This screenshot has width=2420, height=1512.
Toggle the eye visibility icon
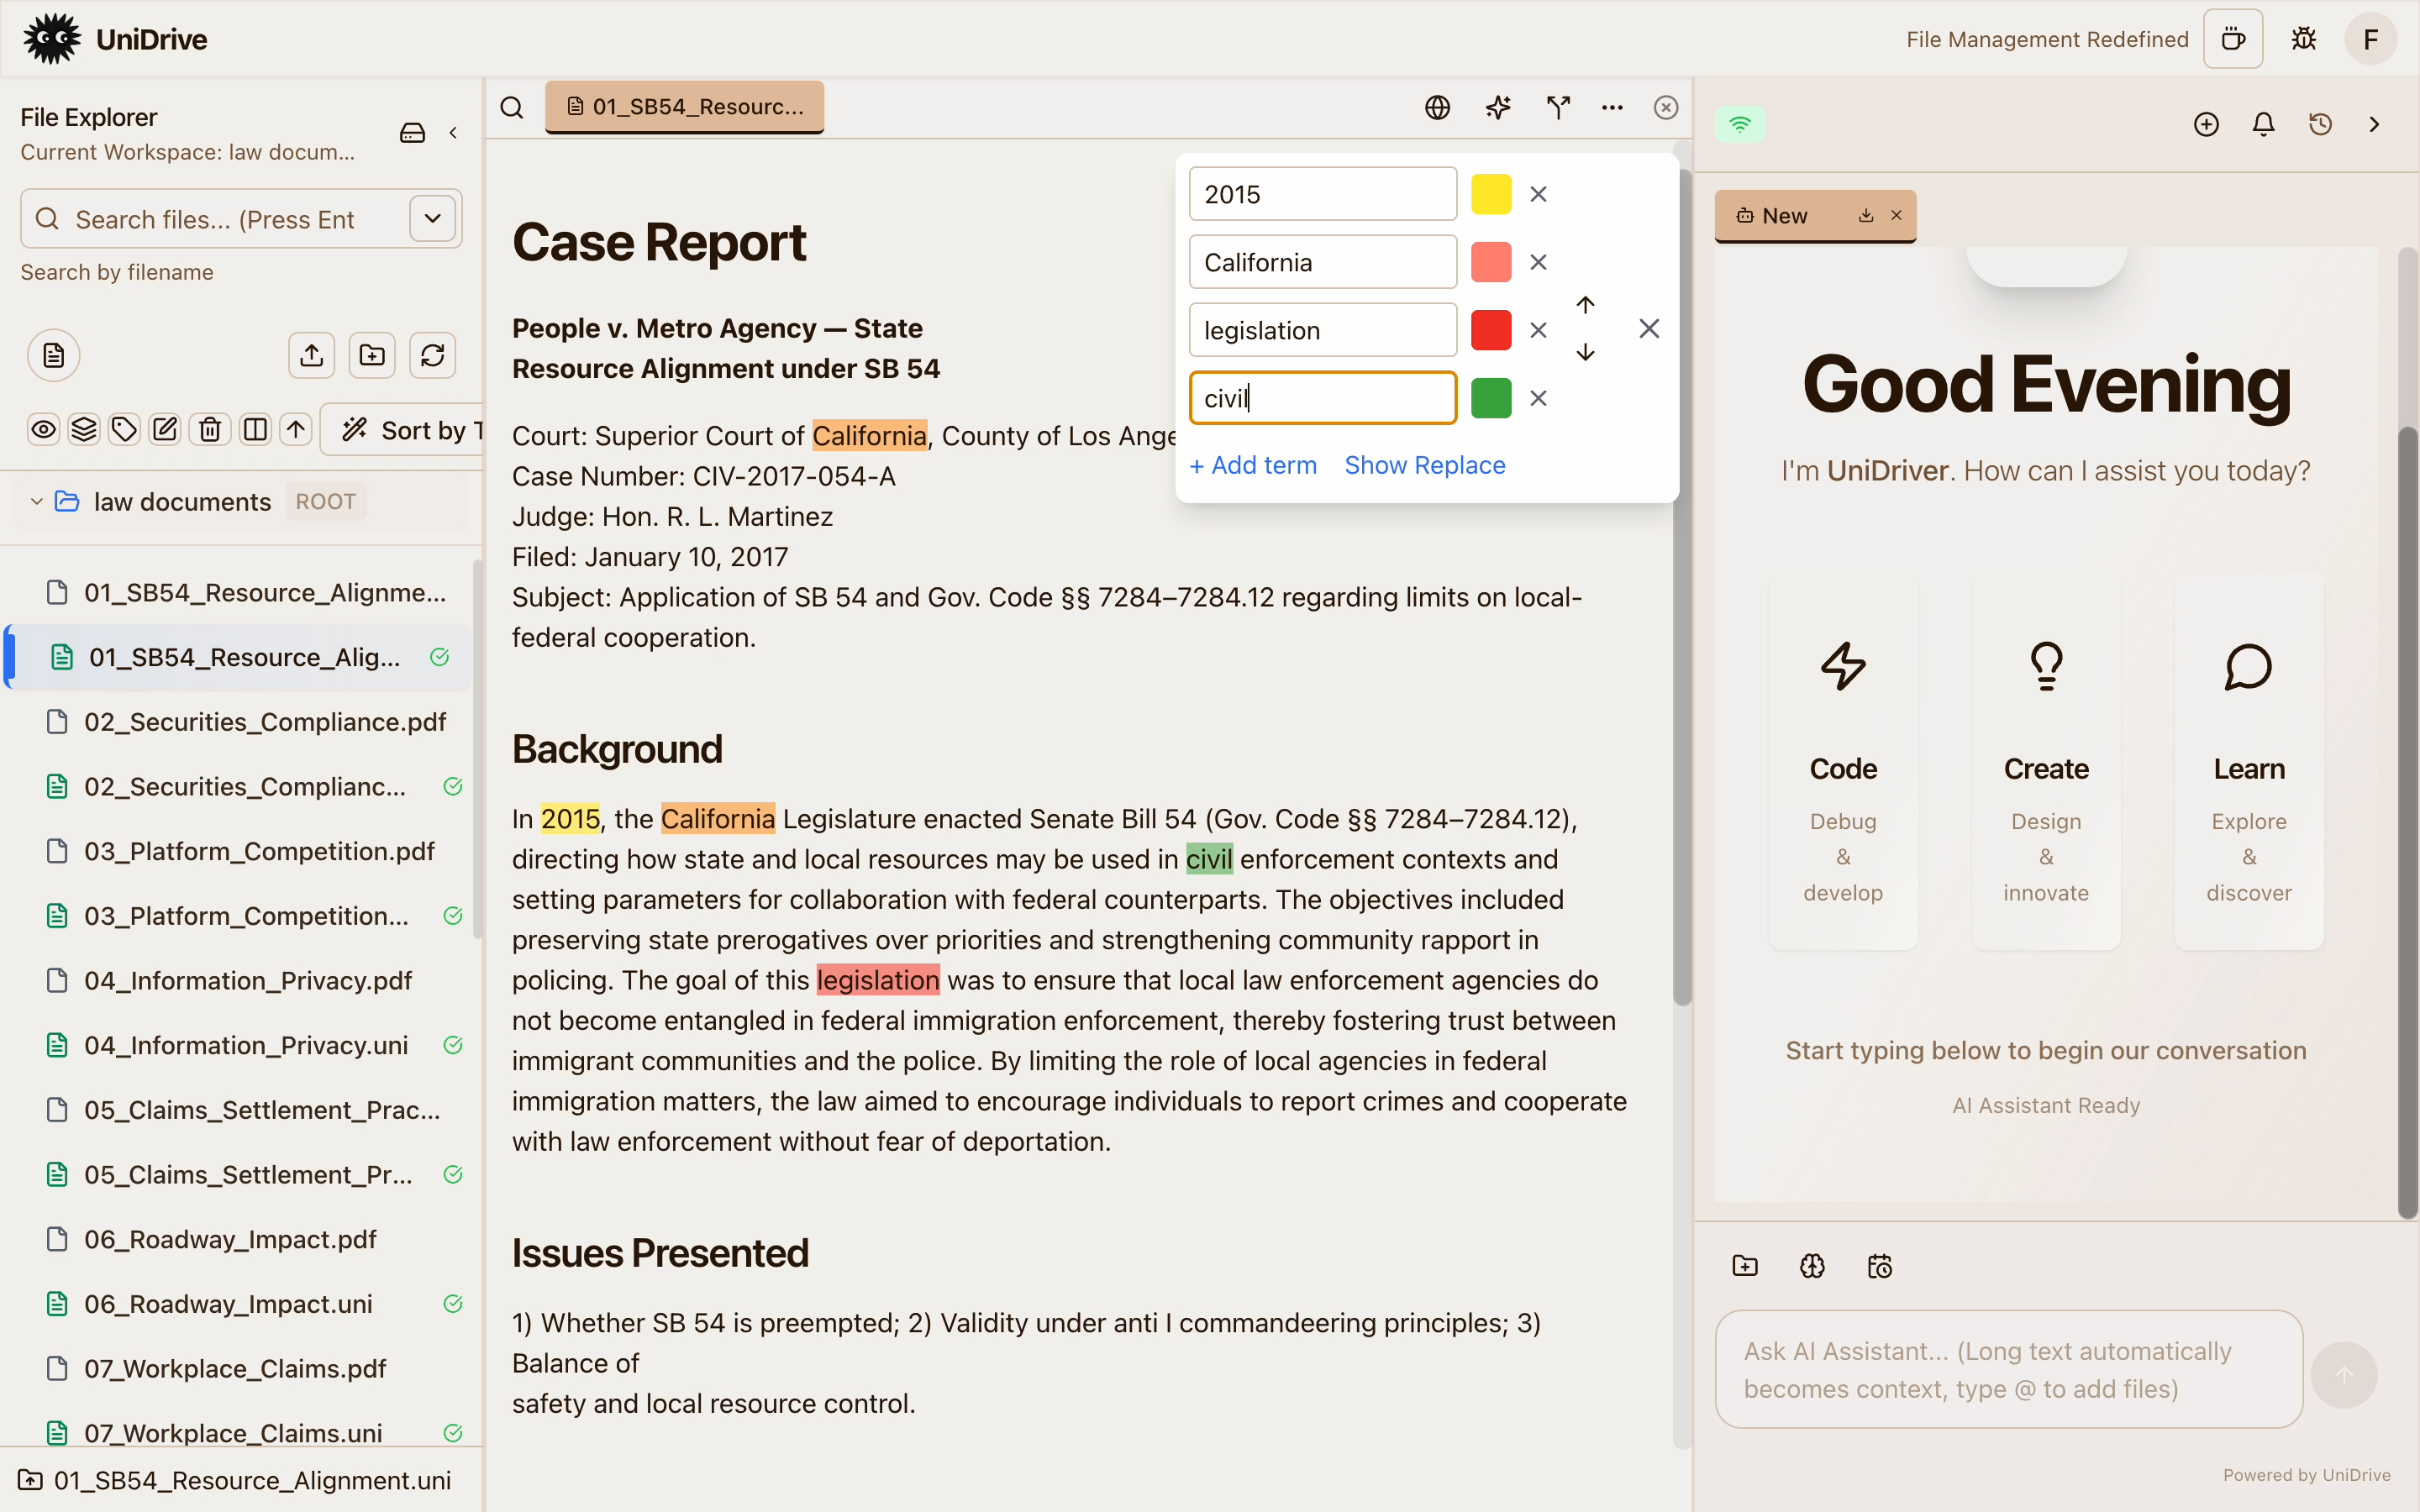pos(43,430)
